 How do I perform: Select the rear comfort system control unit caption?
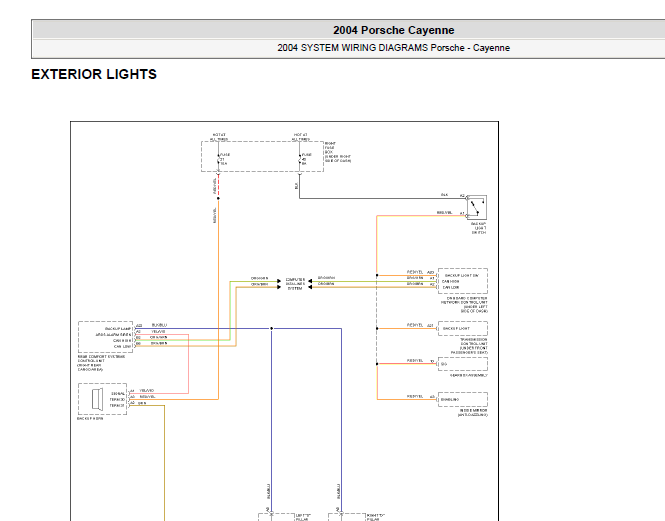tap(101, 363)
